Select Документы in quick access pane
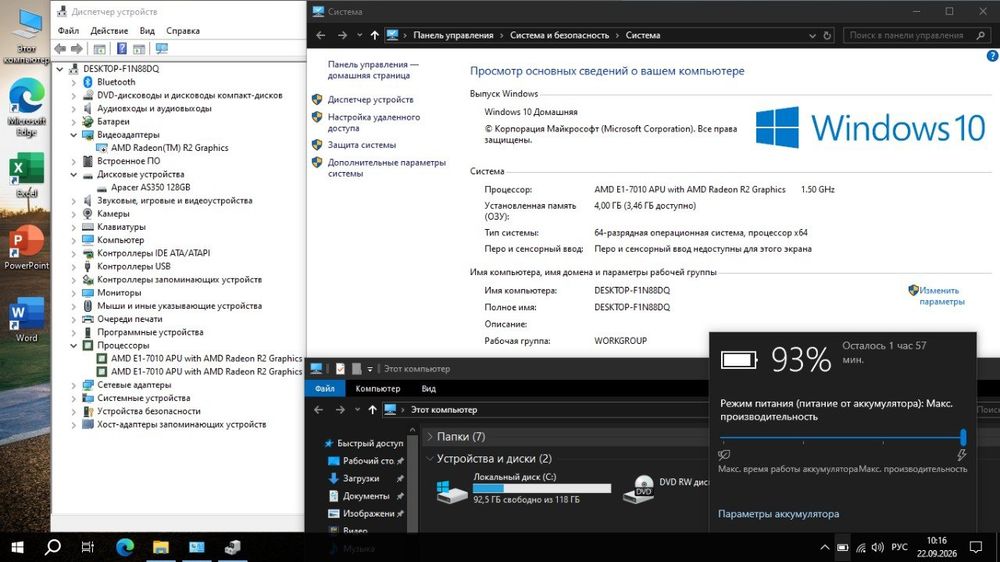 (366, 496)
